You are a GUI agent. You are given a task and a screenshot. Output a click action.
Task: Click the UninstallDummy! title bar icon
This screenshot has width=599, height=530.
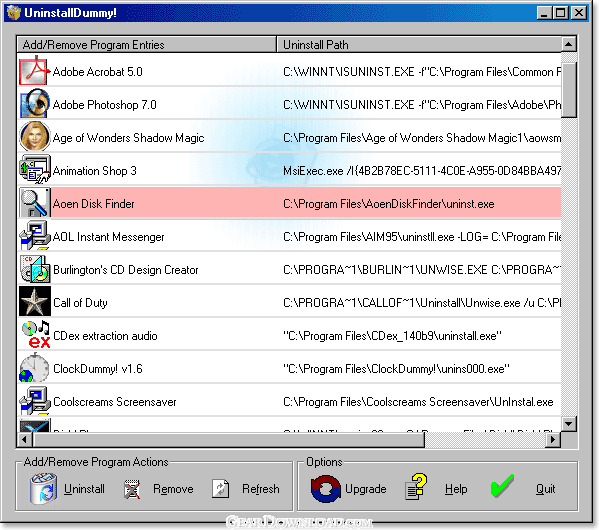(14, 13)
